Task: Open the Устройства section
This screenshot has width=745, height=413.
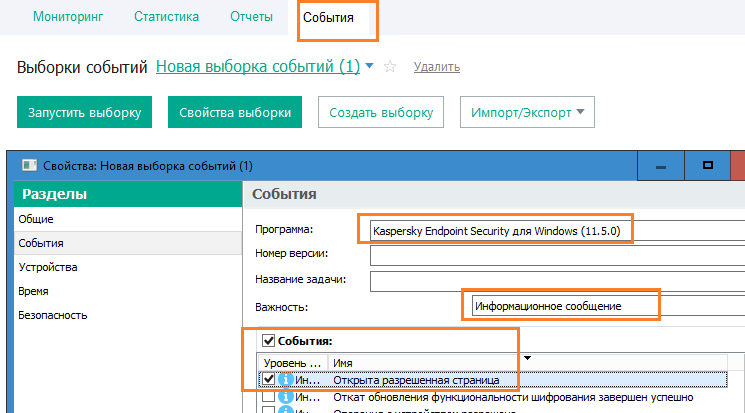Action: [128, 267]
